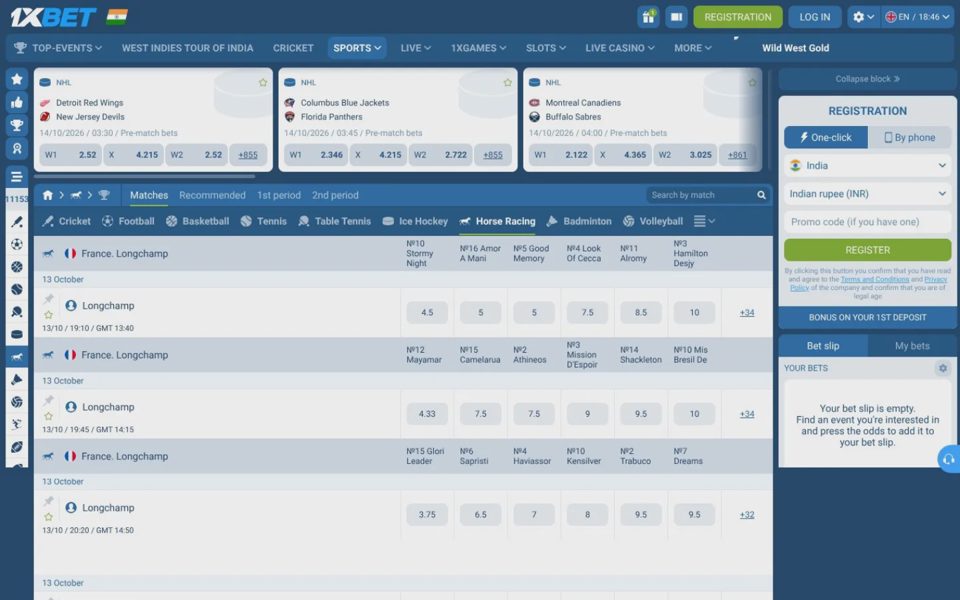
Task: Open the Indian rupee currency dropdown
Action: pyautogui.click(x=868, y=194)
